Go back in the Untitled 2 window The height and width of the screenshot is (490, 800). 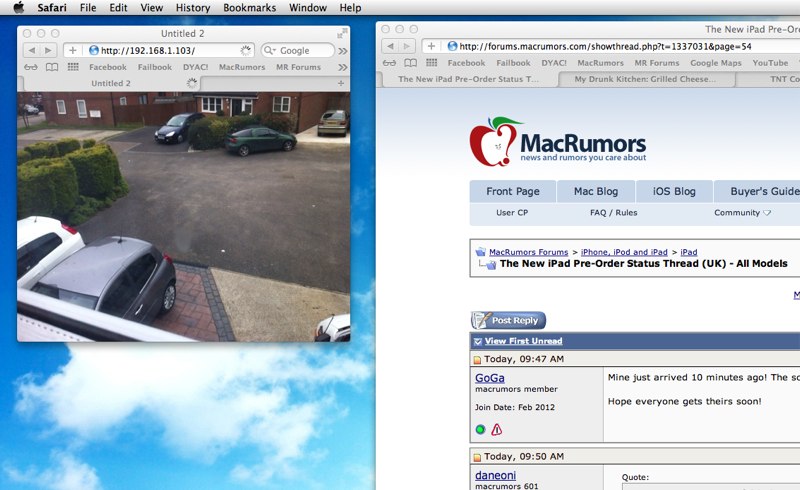pyautogui.click(x=32, y=50)
